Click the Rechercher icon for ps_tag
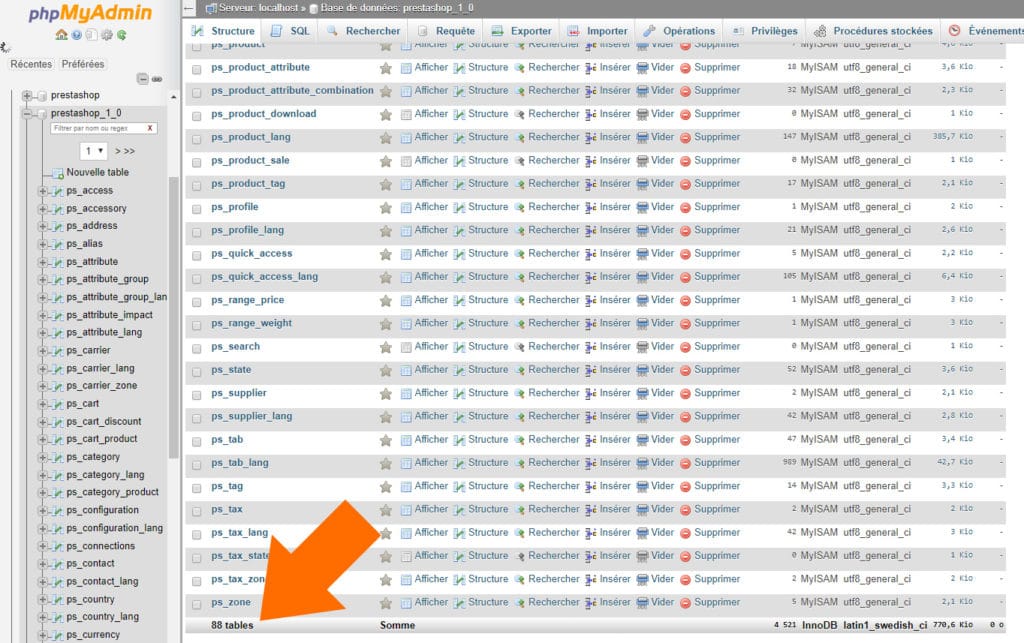This screenshot has width=1024, height=643. point(520,487)
